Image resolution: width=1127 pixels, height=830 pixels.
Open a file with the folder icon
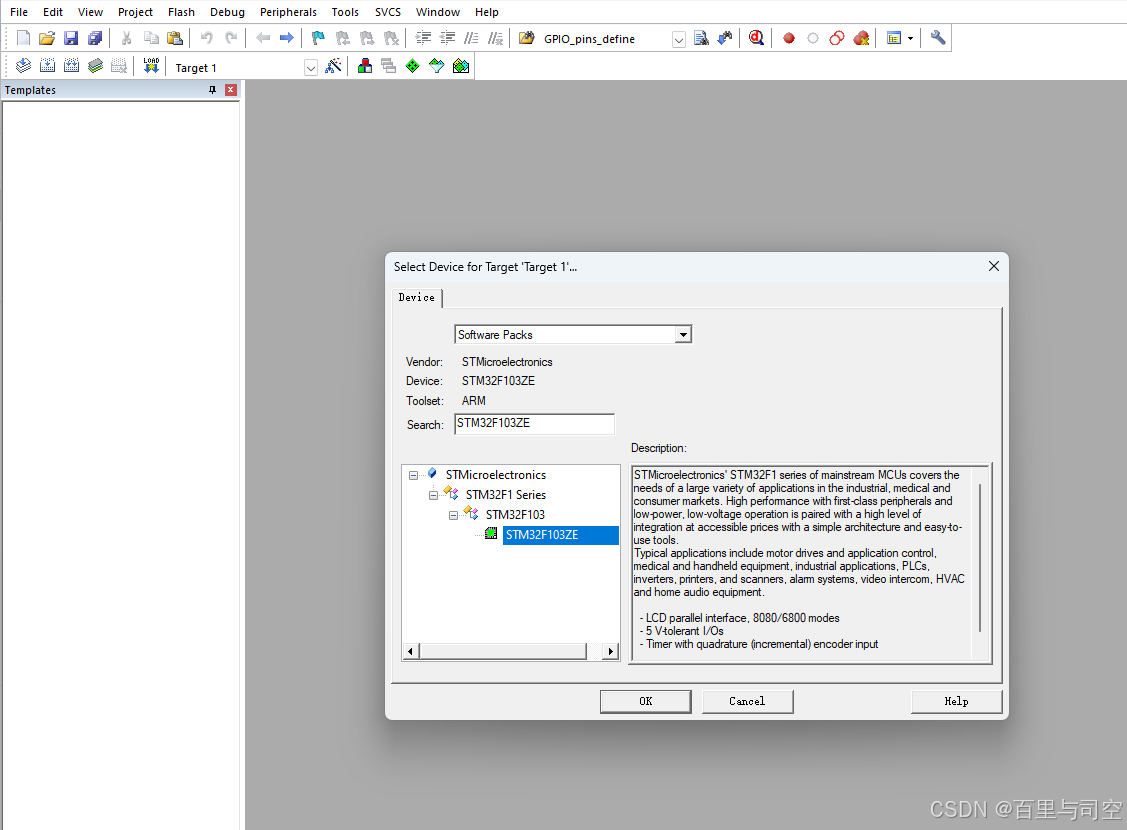[47, 38]
